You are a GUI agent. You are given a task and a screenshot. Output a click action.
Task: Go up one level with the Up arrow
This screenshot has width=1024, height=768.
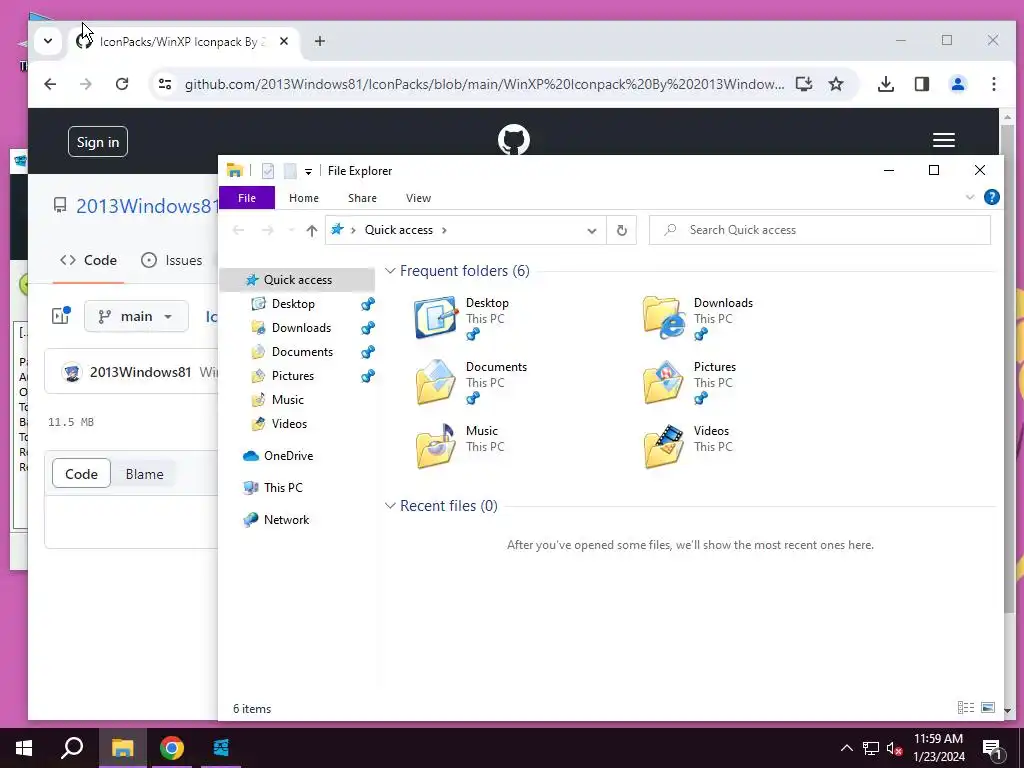(x=312, y=230)
